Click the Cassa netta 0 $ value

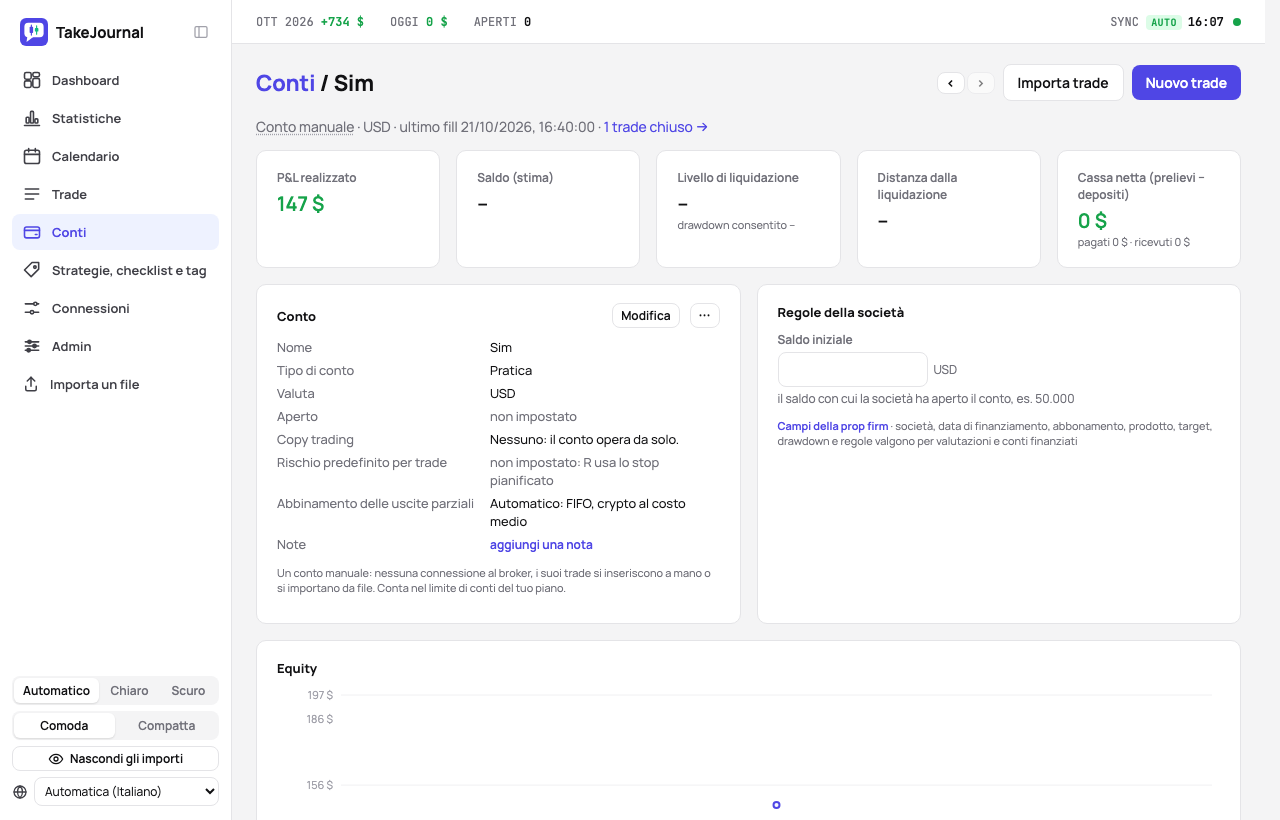(x=1092, y=221)
